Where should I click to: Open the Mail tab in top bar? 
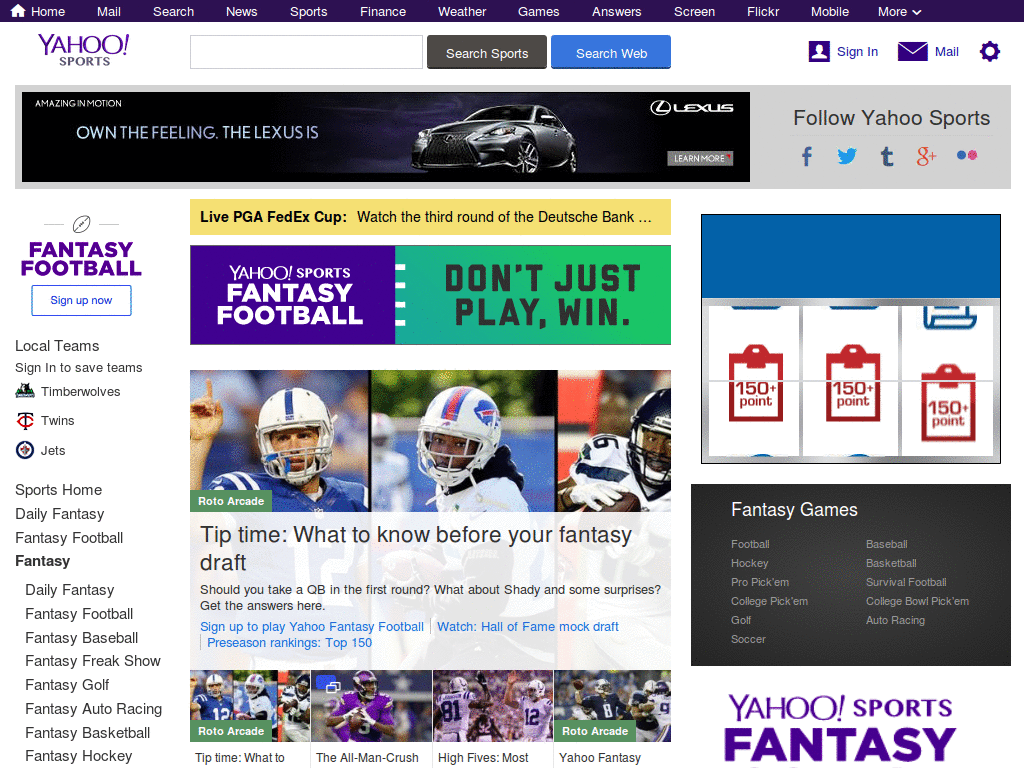[x=108, y=12]
